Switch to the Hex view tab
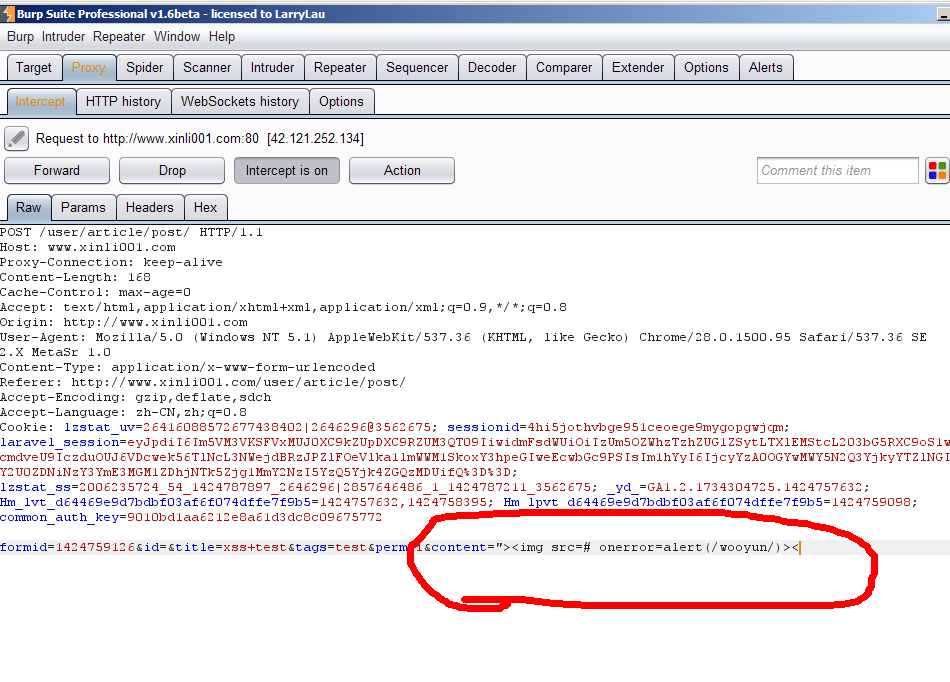Image resolution: width=950 pixels, height=682 pixels. (205, 207)
